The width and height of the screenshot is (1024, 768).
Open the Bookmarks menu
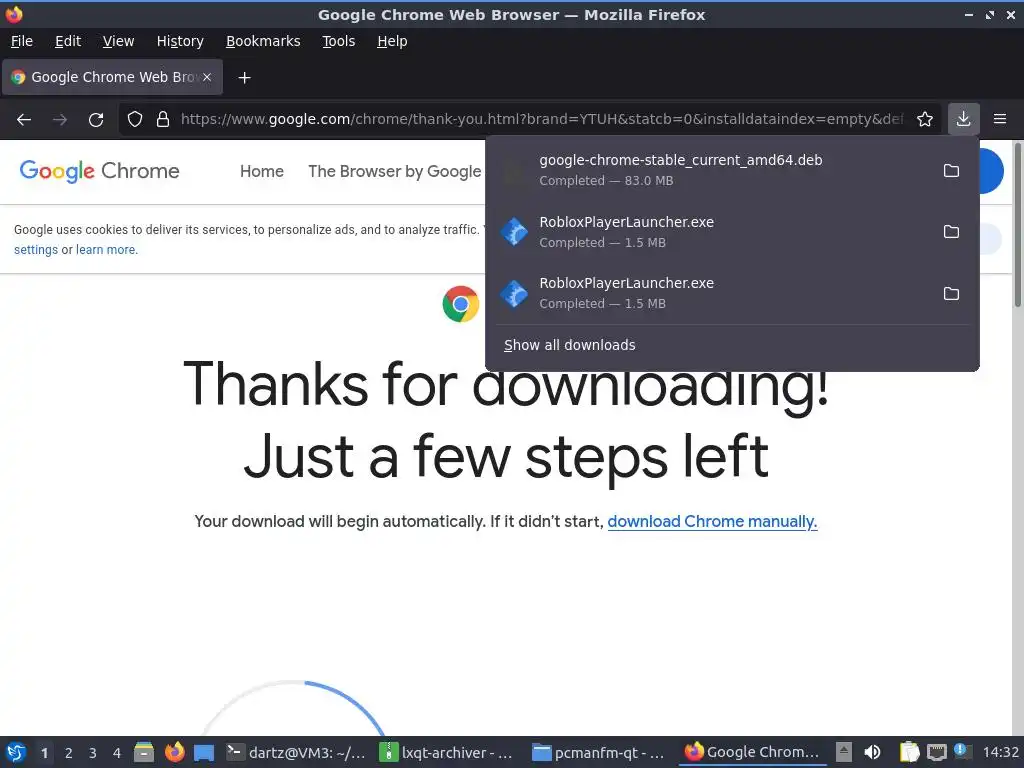click(263, 41)
